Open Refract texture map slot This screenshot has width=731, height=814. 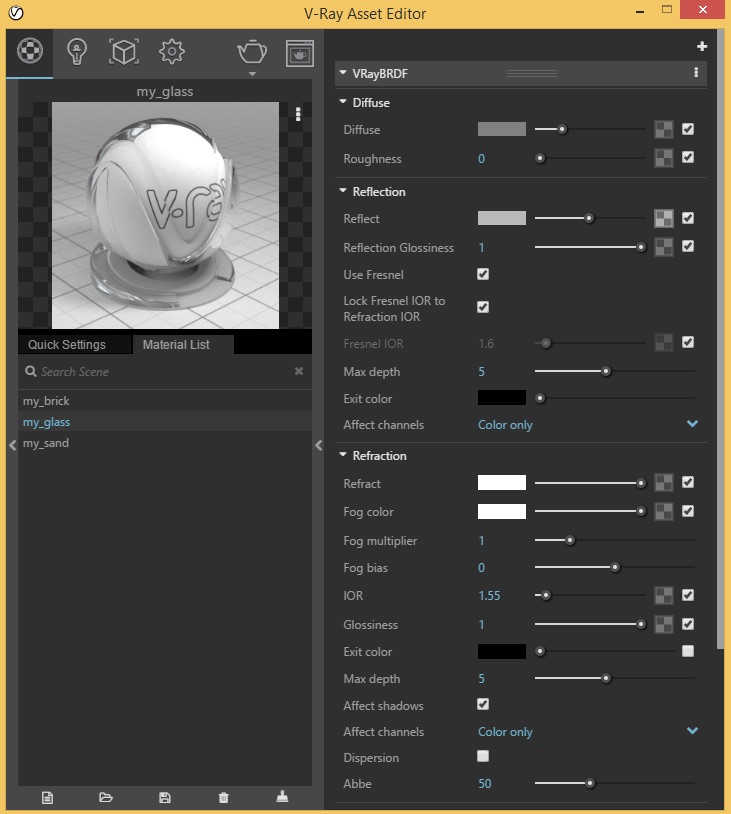point(664,483)
